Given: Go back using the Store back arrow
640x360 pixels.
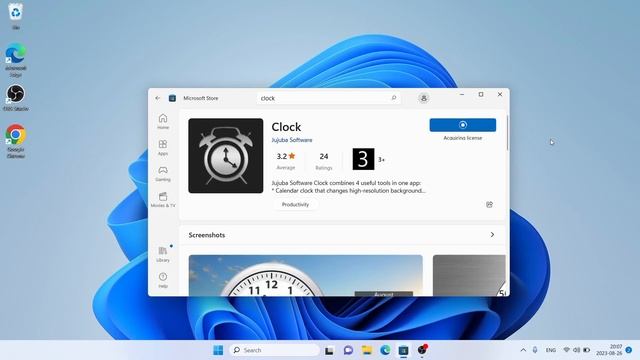Looking at the screenshot, I should pos(158,98).
